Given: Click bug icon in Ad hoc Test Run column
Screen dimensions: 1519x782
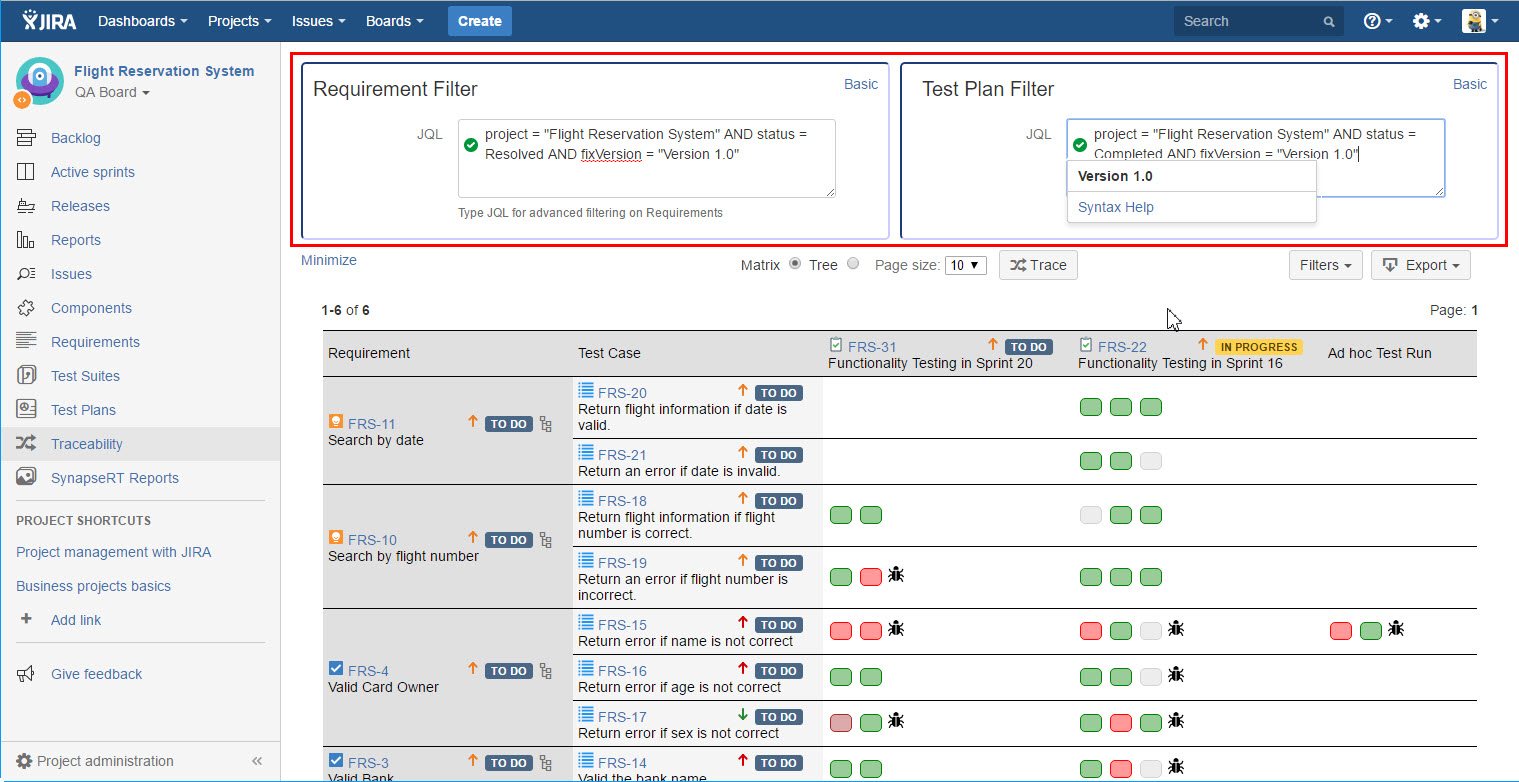Looking at the screenshot, I should 1396,629.
